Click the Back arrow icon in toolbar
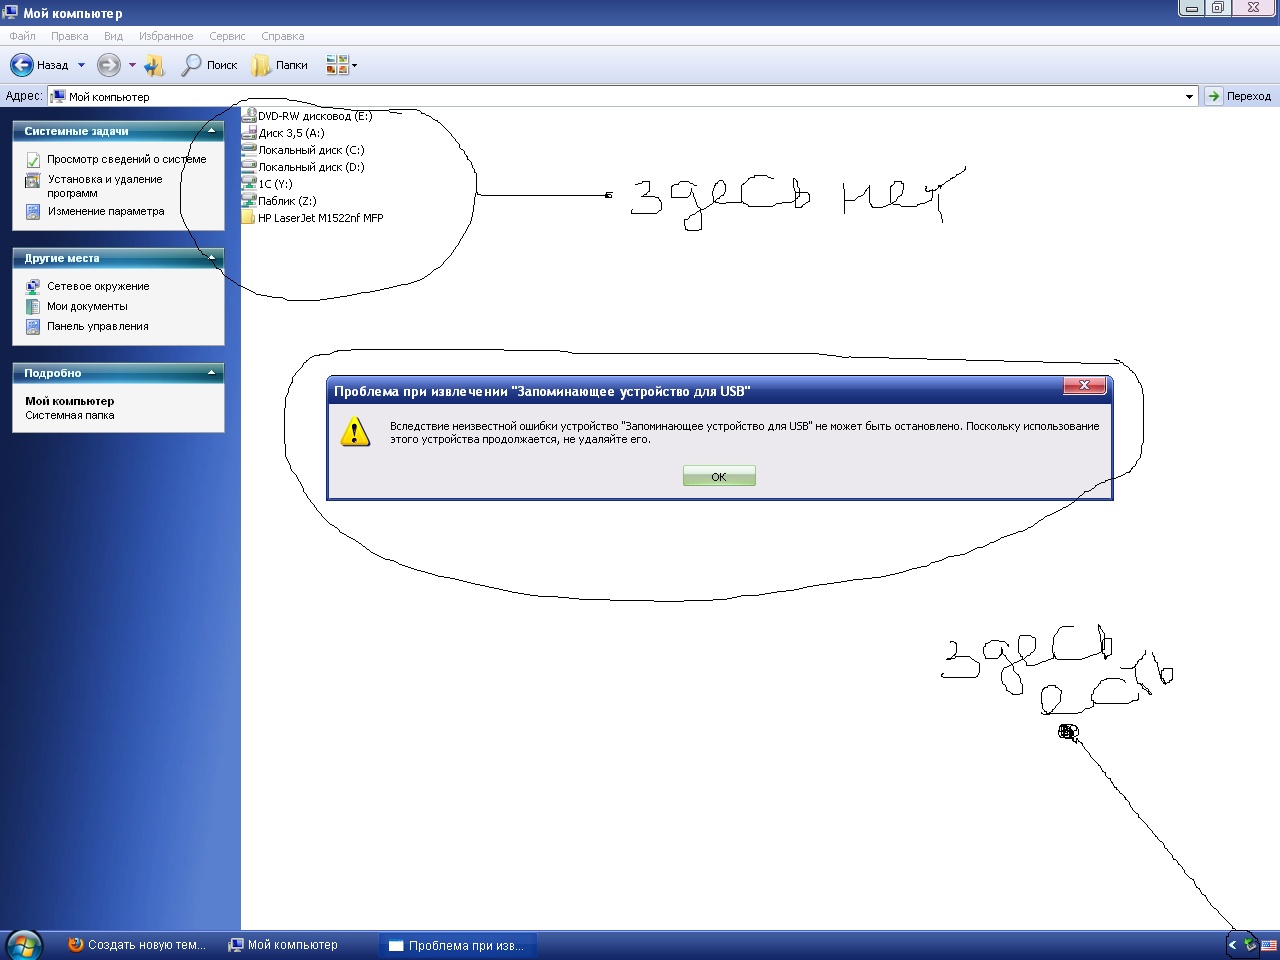Viewport: 1280px width, 960px height. tap(22, 65)
